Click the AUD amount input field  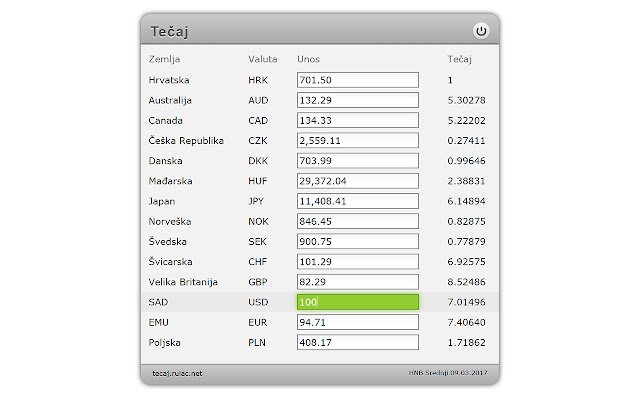[358, 100]
